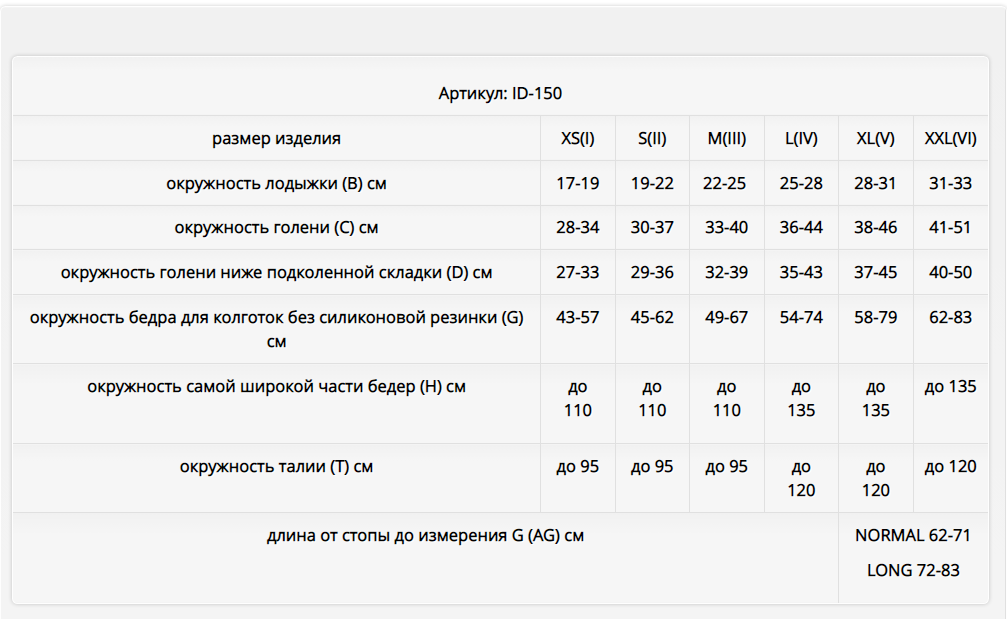Screen dimensions: 1007x619
Task: Click the 'окружность талии (T) см' label
Action: [x=276, y=467]
